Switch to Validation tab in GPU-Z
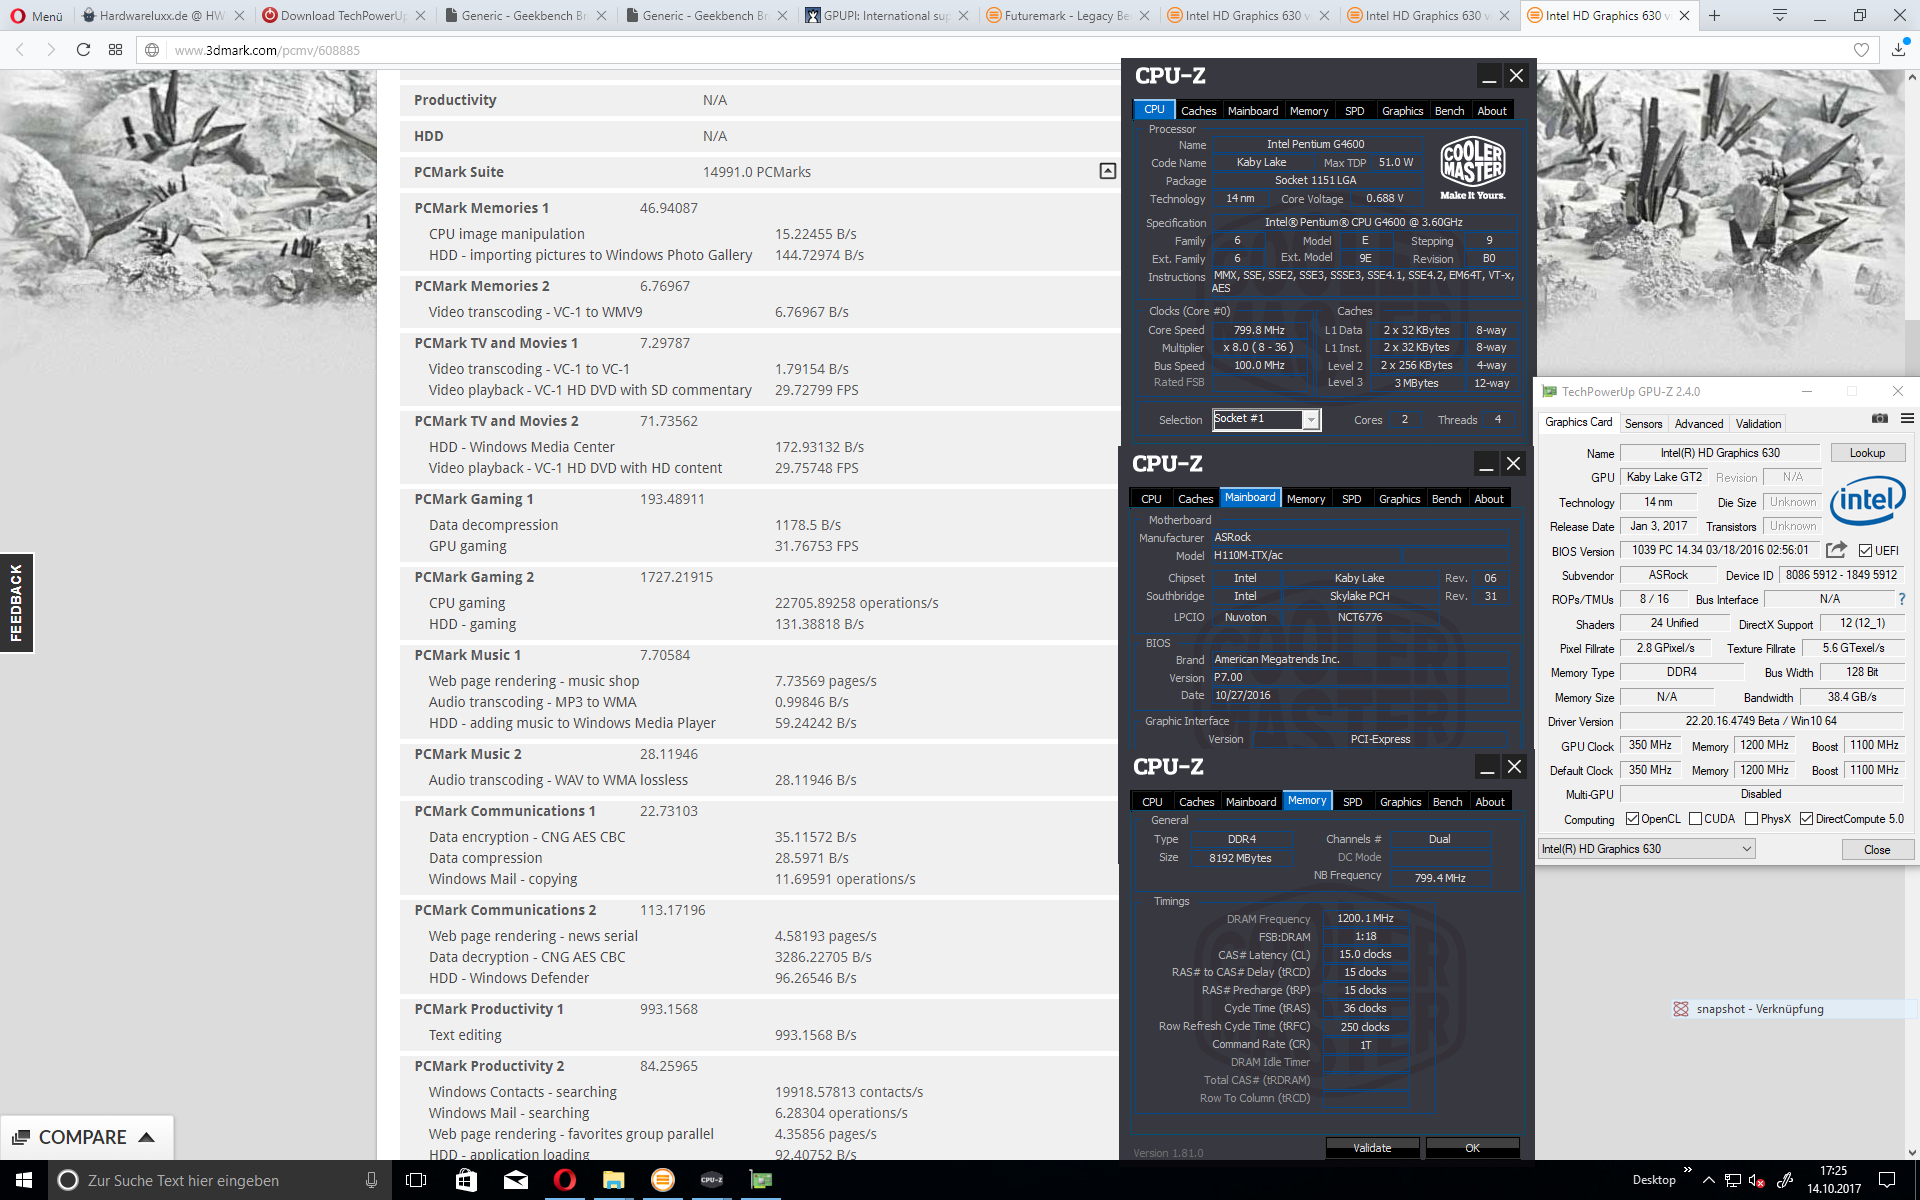The width and height of the screenshot is (1920, 1200). [x=1758, y=424]
